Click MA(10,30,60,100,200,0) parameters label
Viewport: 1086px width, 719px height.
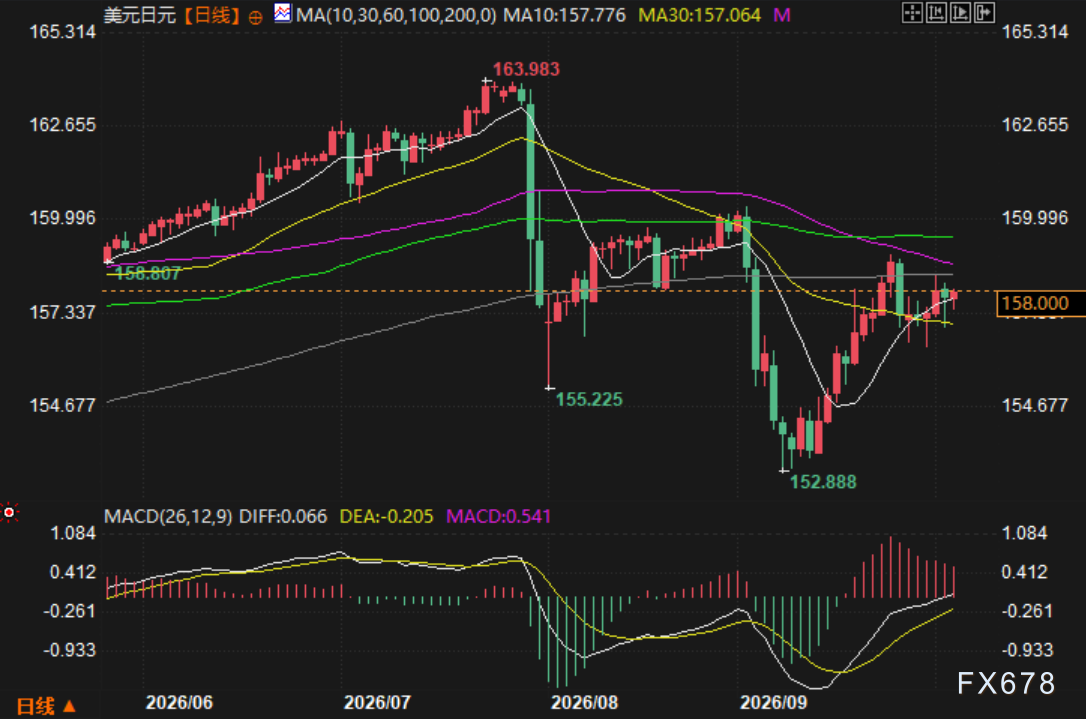point(396,15)
